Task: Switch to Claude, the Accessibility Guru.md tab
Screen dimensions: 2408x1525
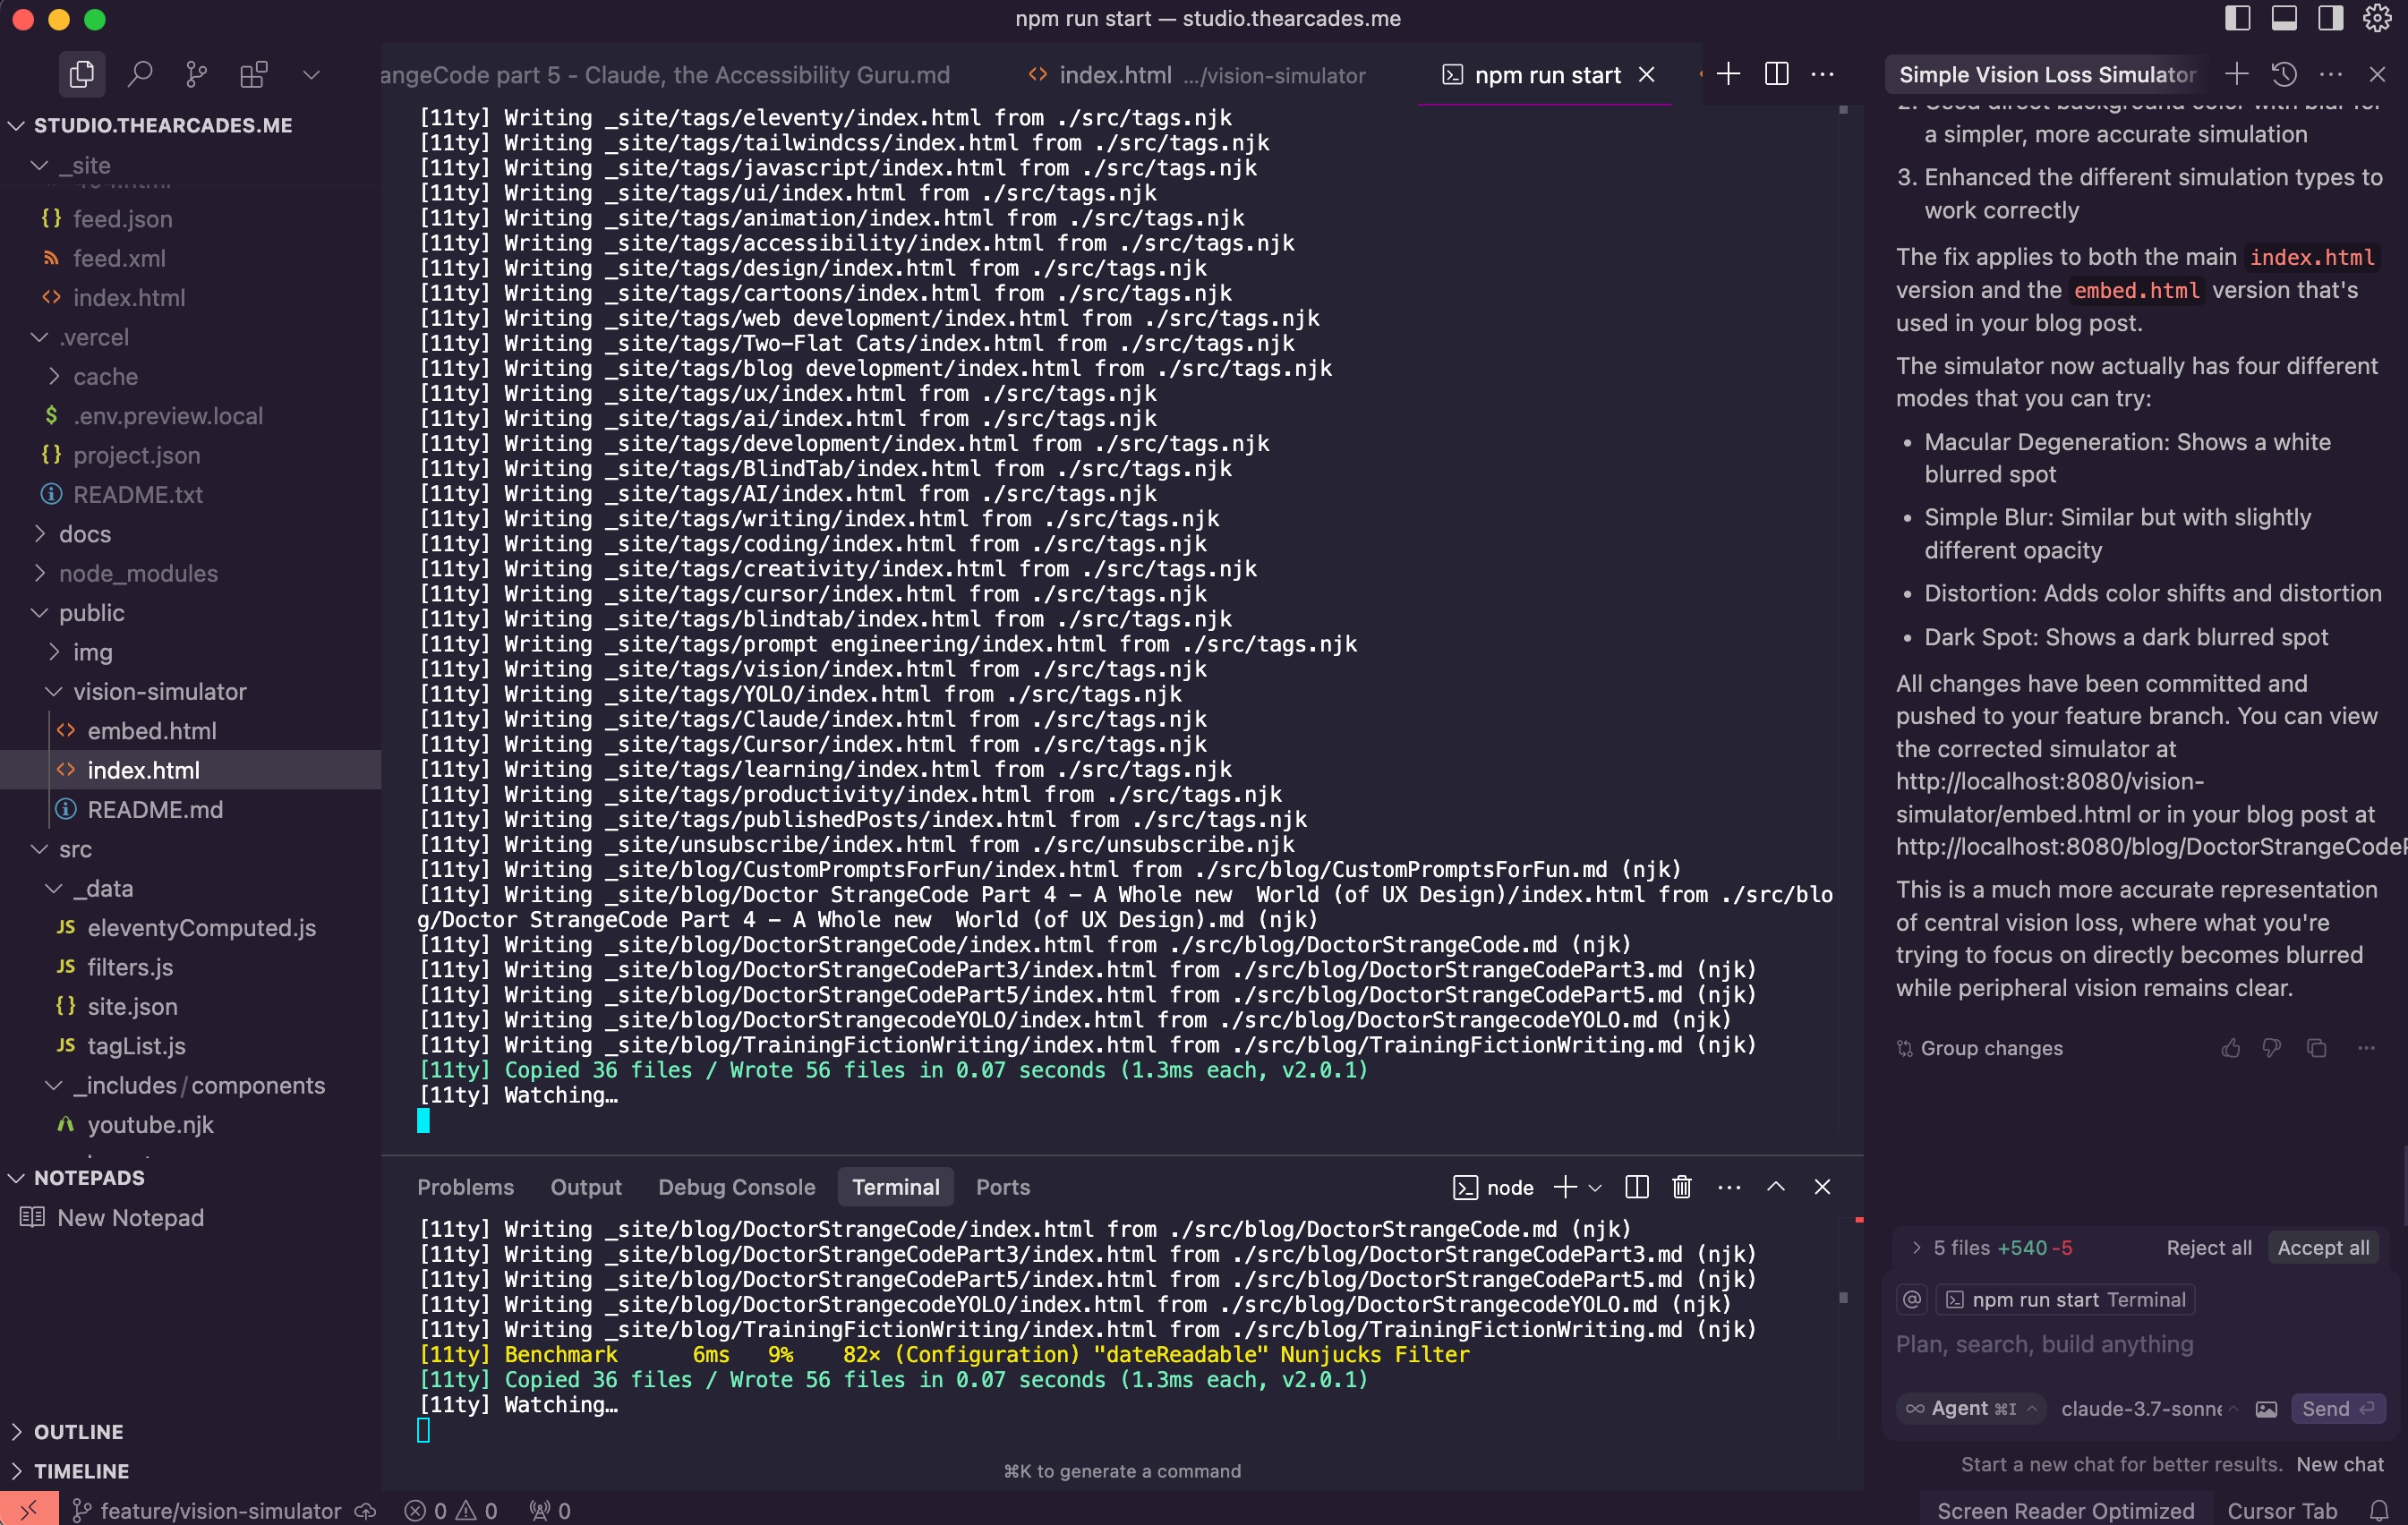Action: pyautogui.click(x=665, y=75)
